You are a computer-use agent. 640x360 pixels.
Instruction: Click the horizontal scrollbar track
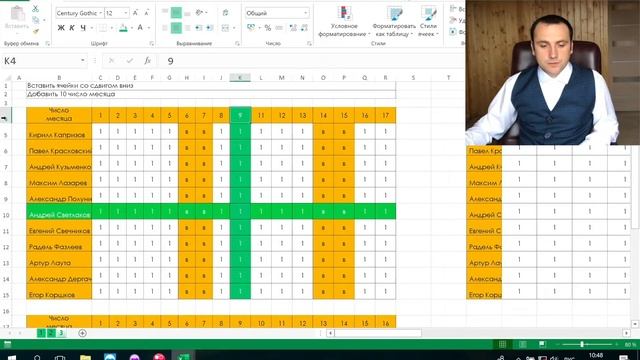pyautogui.click(x=478, y=333)
